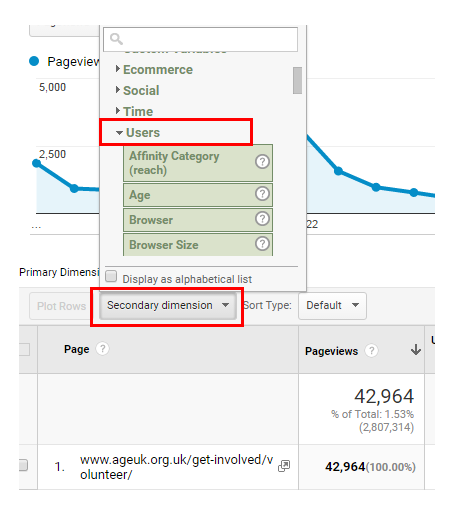Toggle the select-all checkbox in table header

(x=24, y=350)
